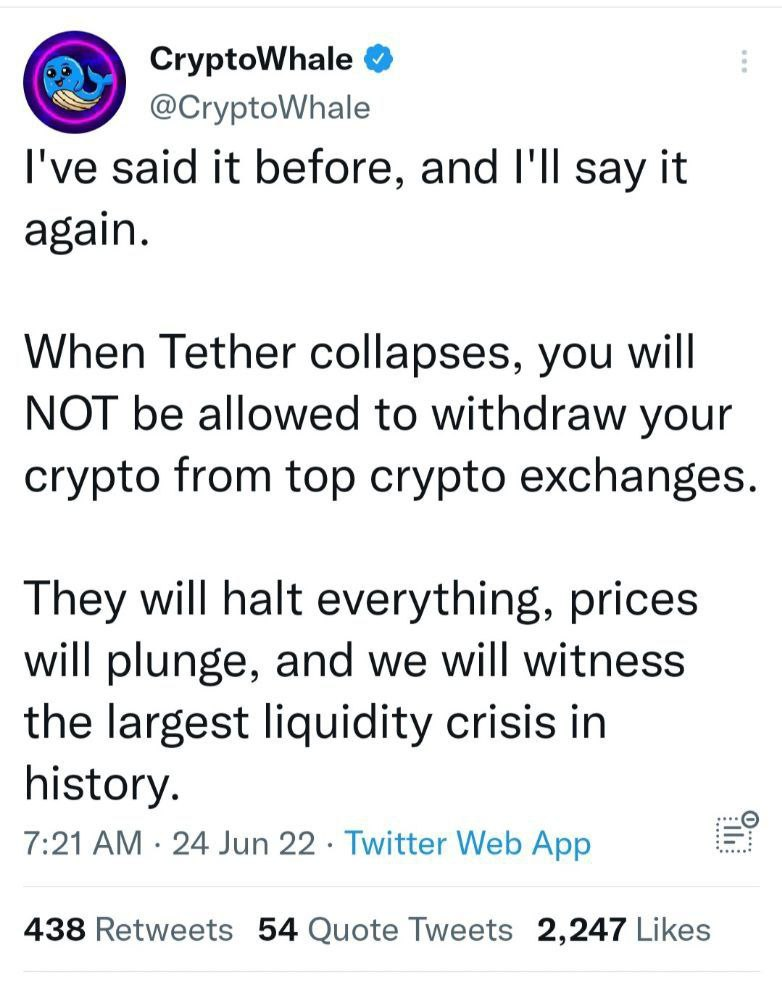Show the 2,247 Likes list
This screenshot has width=782, height=981.
(x=623, y=930)
